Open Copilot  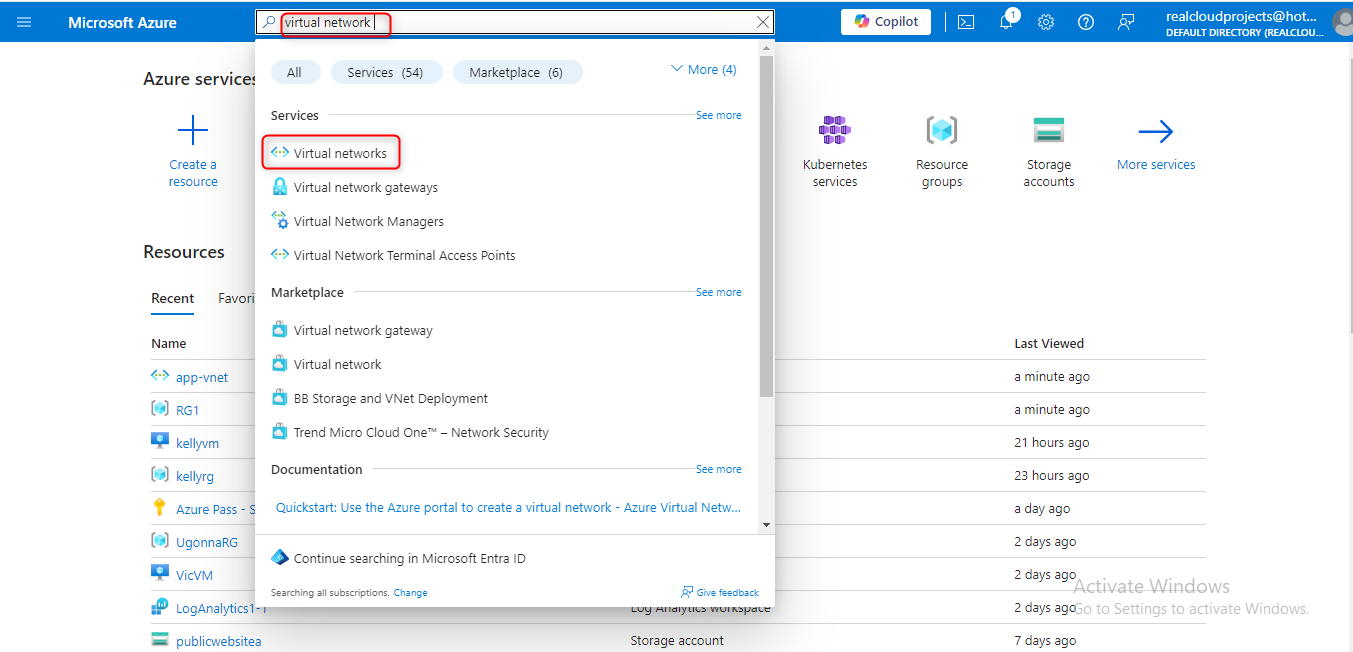(886, 22)
